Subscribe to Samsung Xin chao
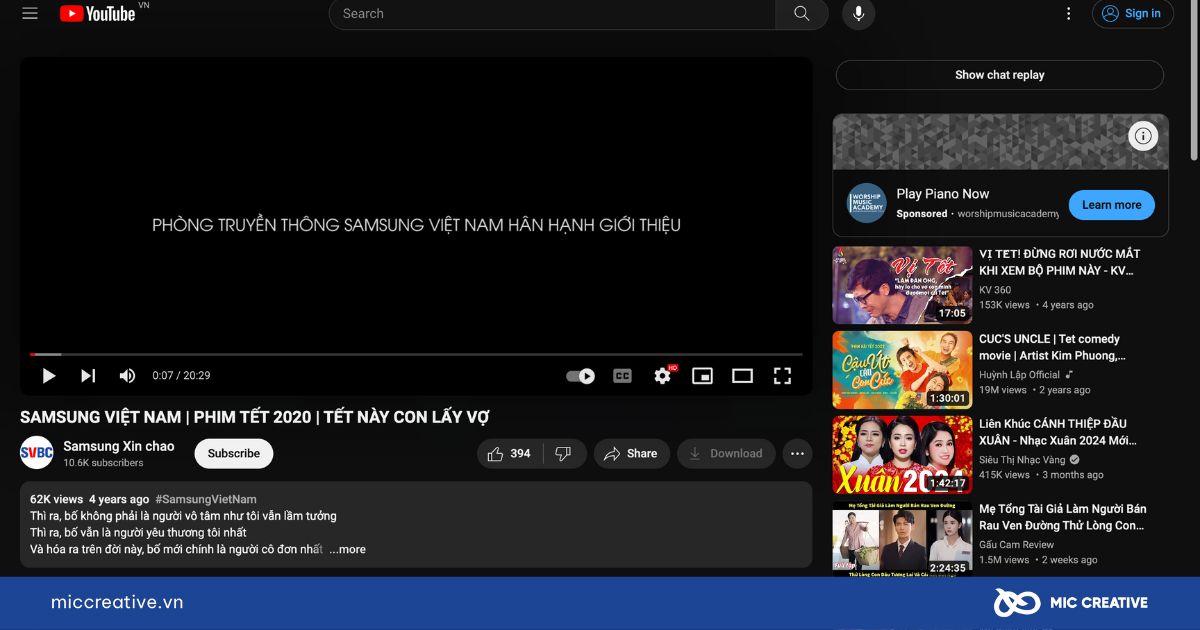Screen dimensions: 1200x630 point(234,454)
